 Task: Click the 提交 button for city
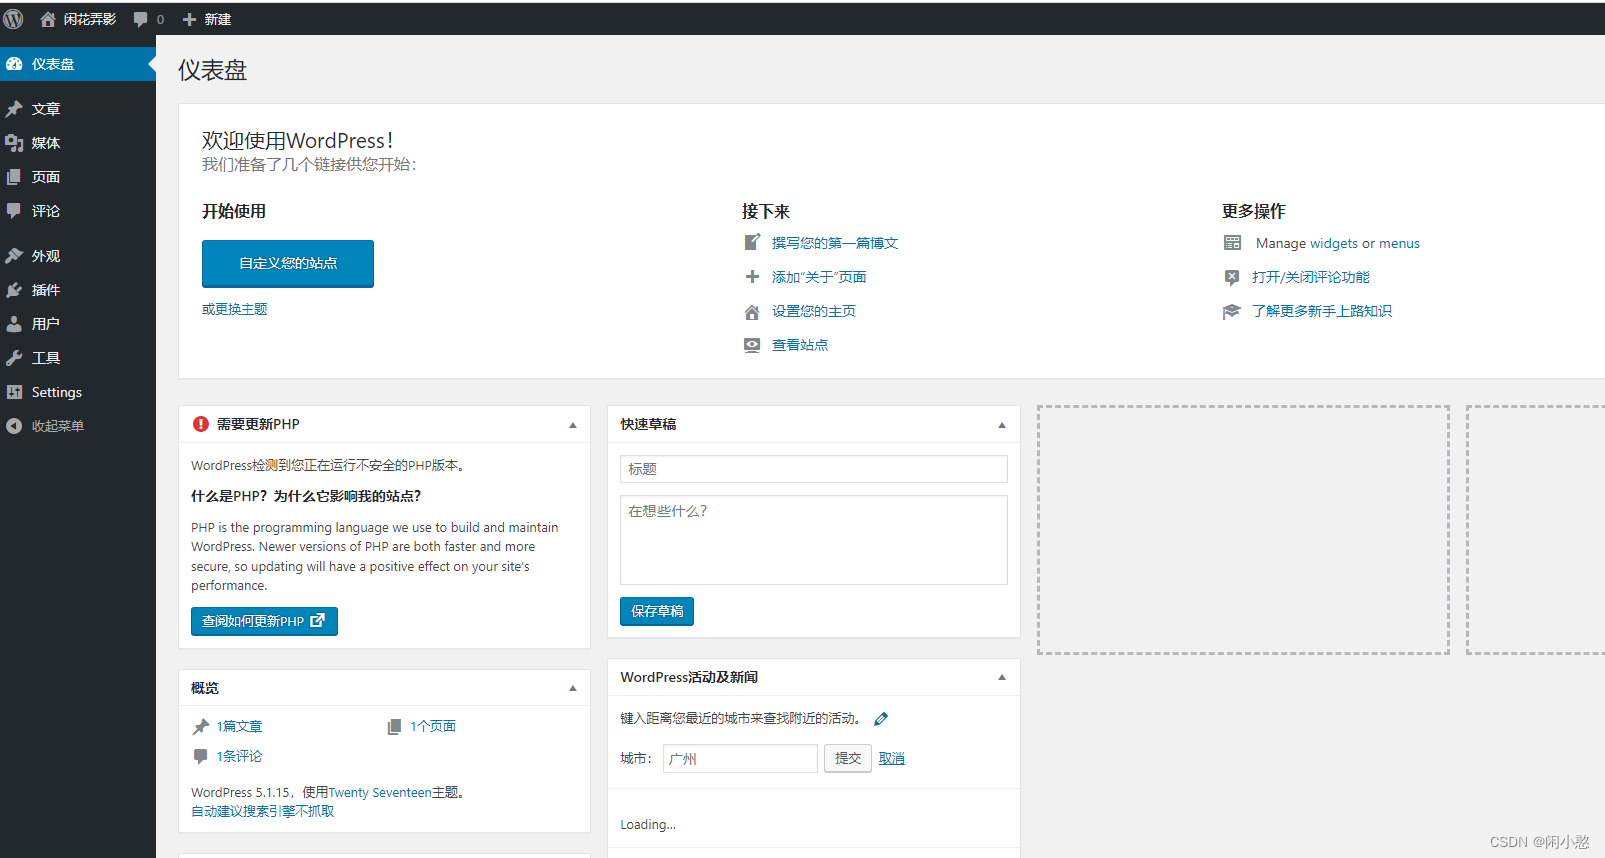(848, 758)
